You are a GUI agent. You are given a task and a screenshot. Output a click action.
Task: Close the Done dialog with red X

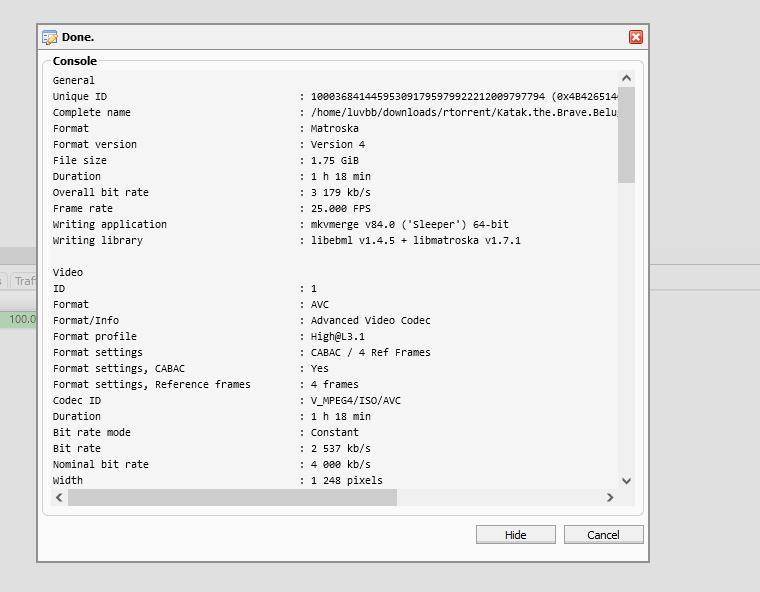click(635, 37)
